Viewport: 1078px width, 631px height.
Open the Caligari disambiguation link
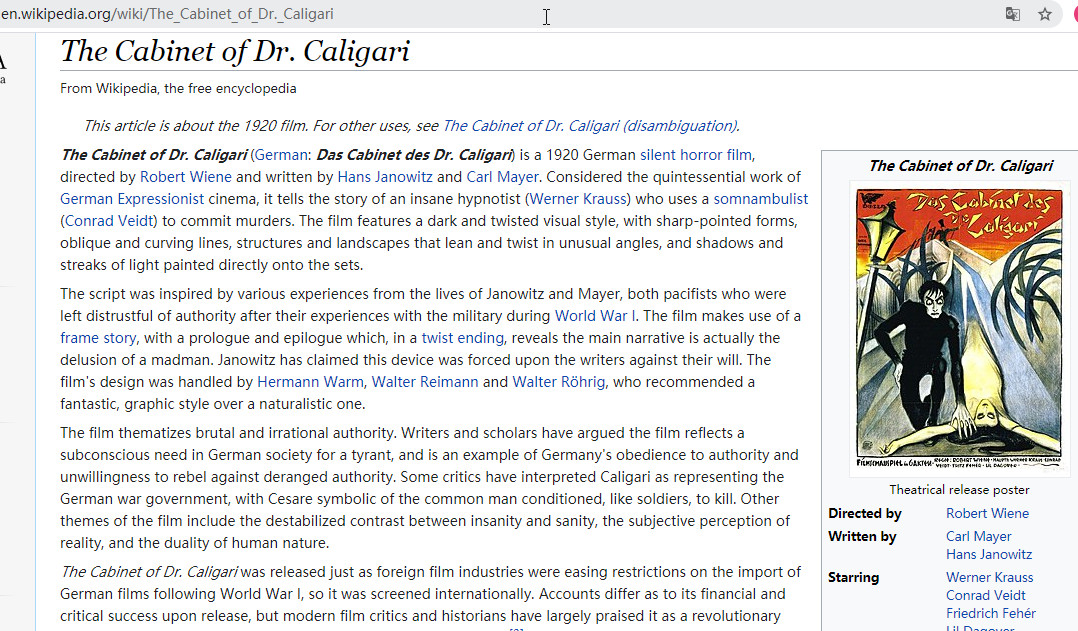(x=590, y=126)
